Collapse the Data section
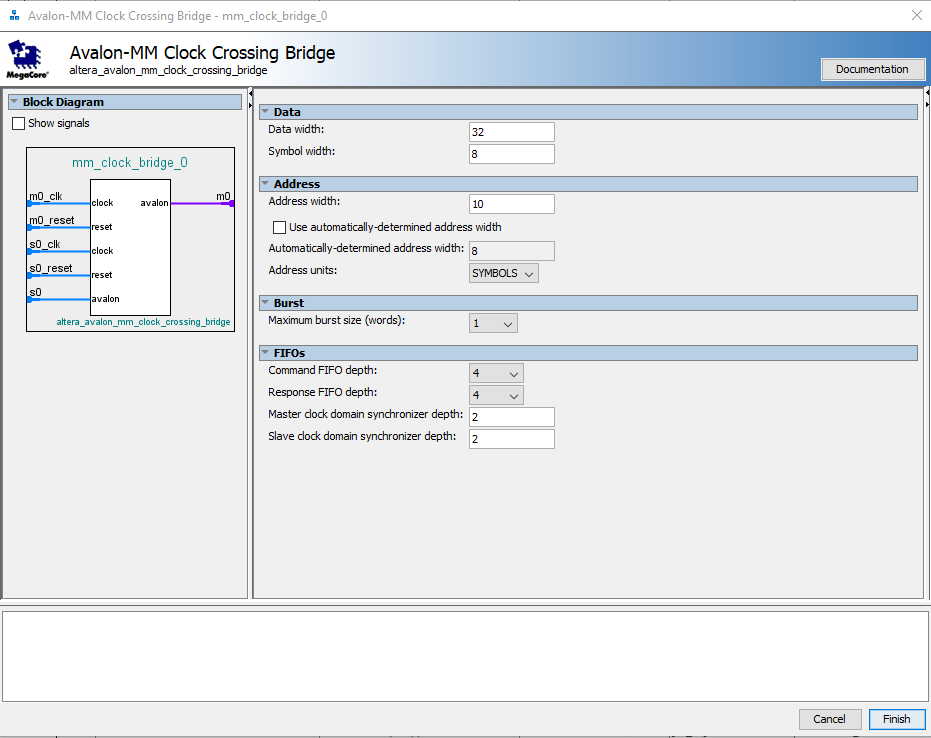 [x=265, y=112]
